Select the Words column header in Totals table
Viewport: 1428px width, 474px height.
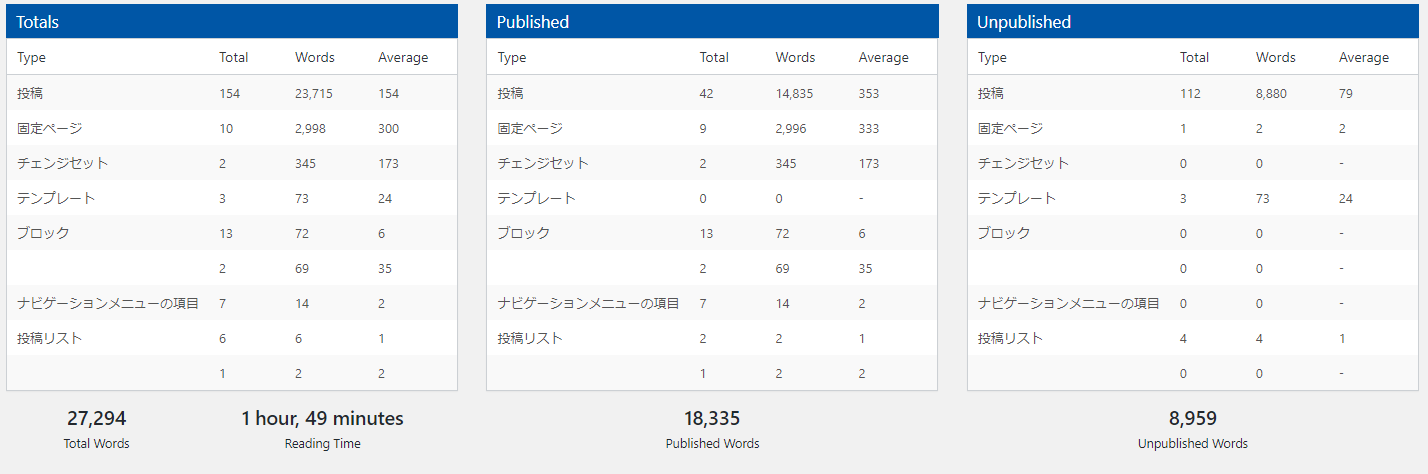pos(315,58)
